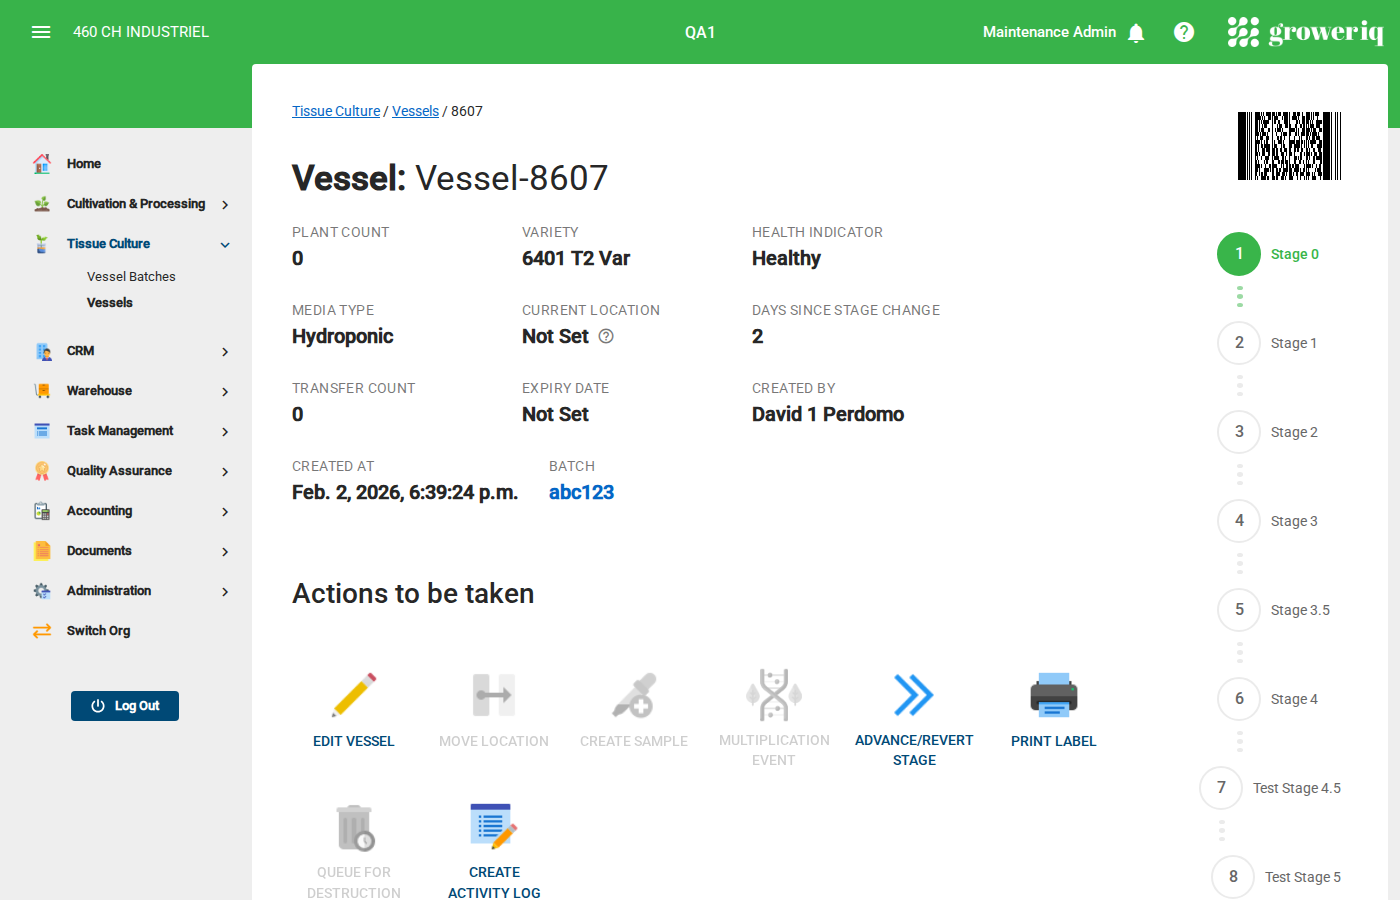Click the help question mark icon
This screenshot has width=1400, height=900.
(1184, 31)
